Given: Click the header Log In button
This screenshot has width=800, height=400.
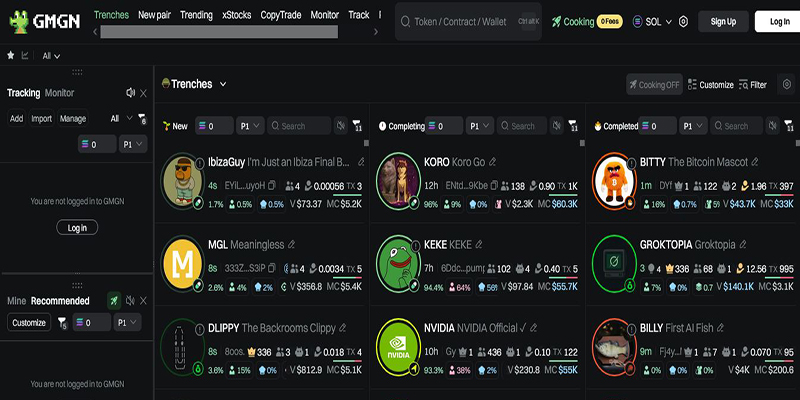Looking at the screenshot, I should [x=779, y=21].
